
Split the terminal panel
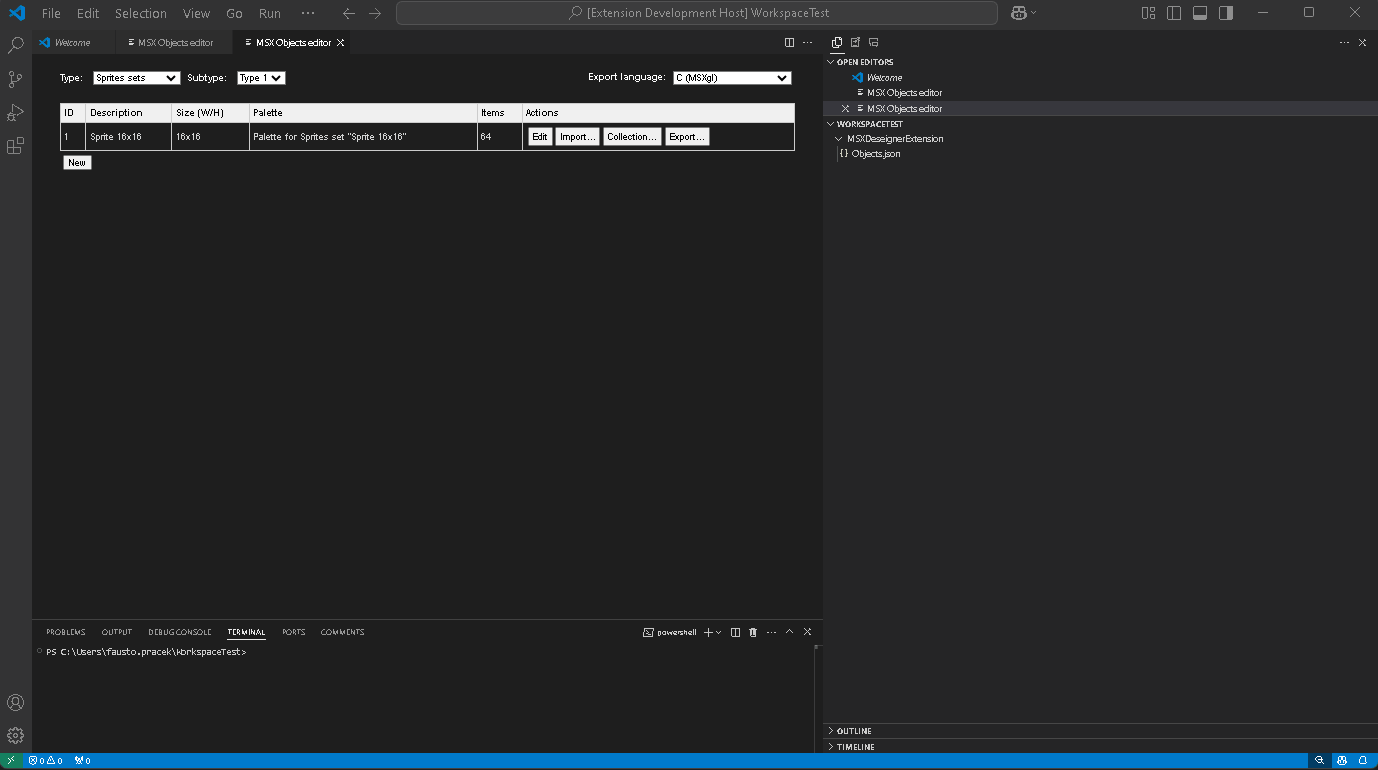pyautogui.click(x=735, y=632)
